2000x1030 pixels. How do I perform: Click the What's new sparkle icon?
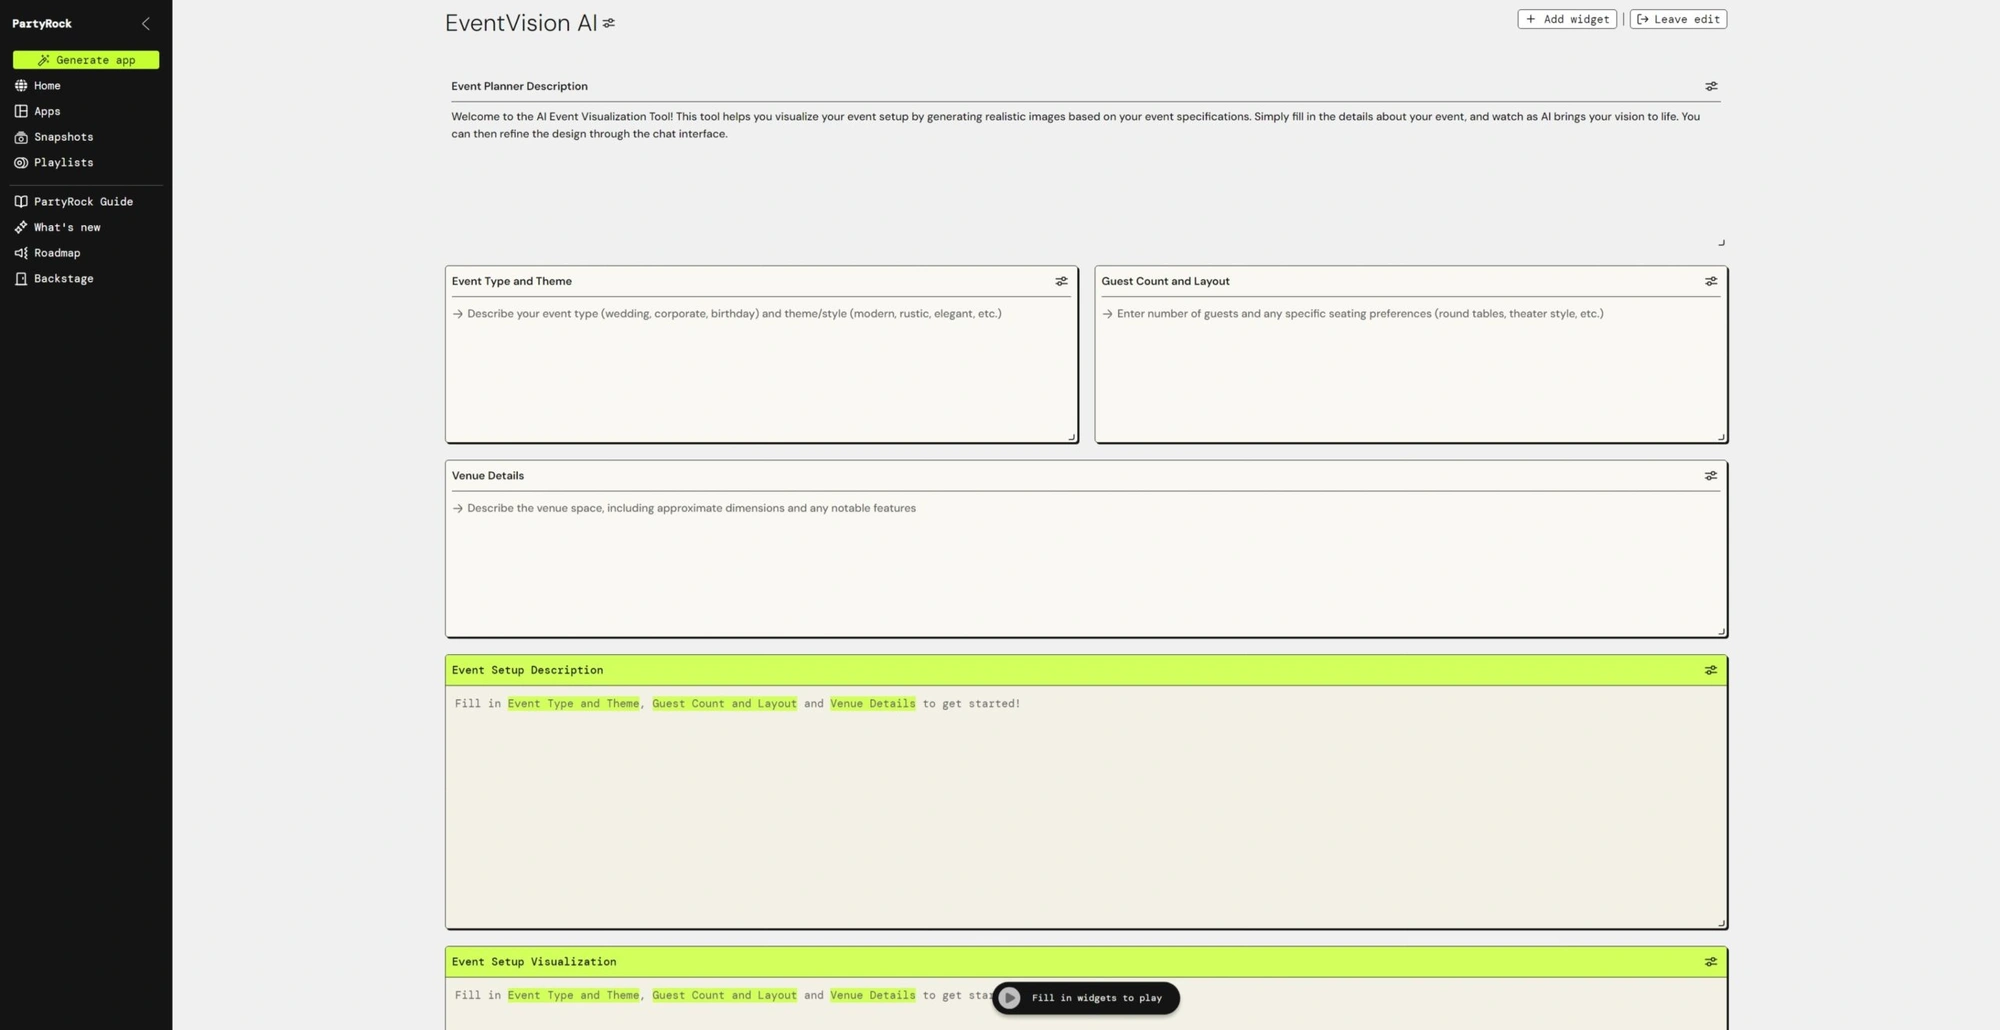pos(21,227)
